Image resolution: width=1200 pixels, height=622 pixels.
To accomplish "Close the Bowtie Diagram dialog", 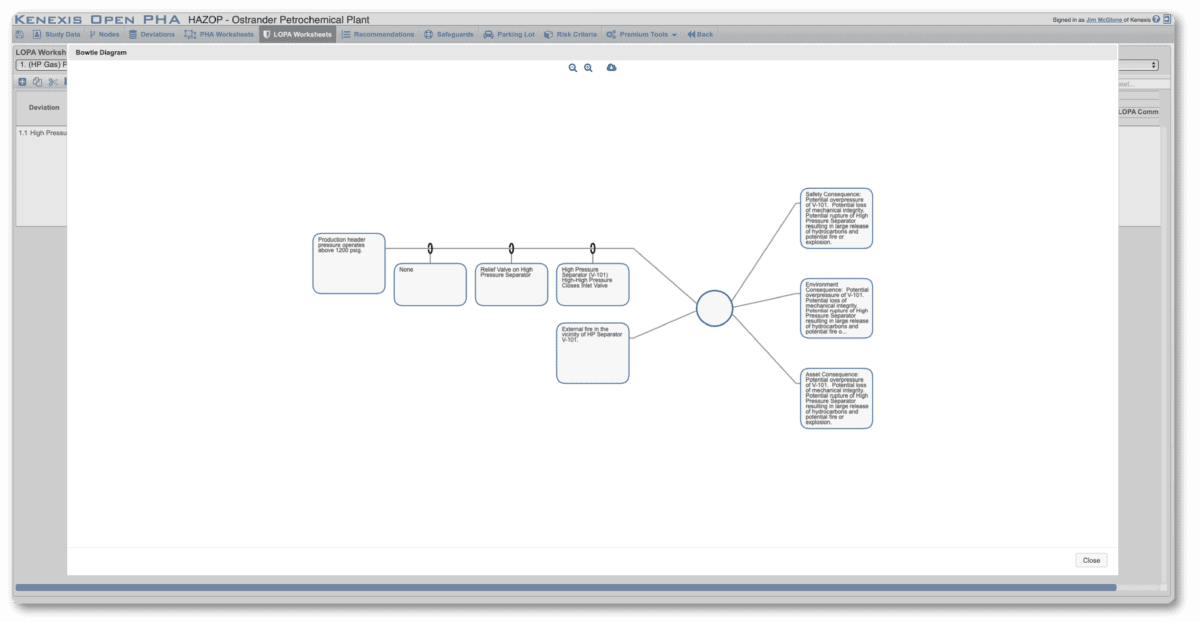I will (x=1091, y=560).
